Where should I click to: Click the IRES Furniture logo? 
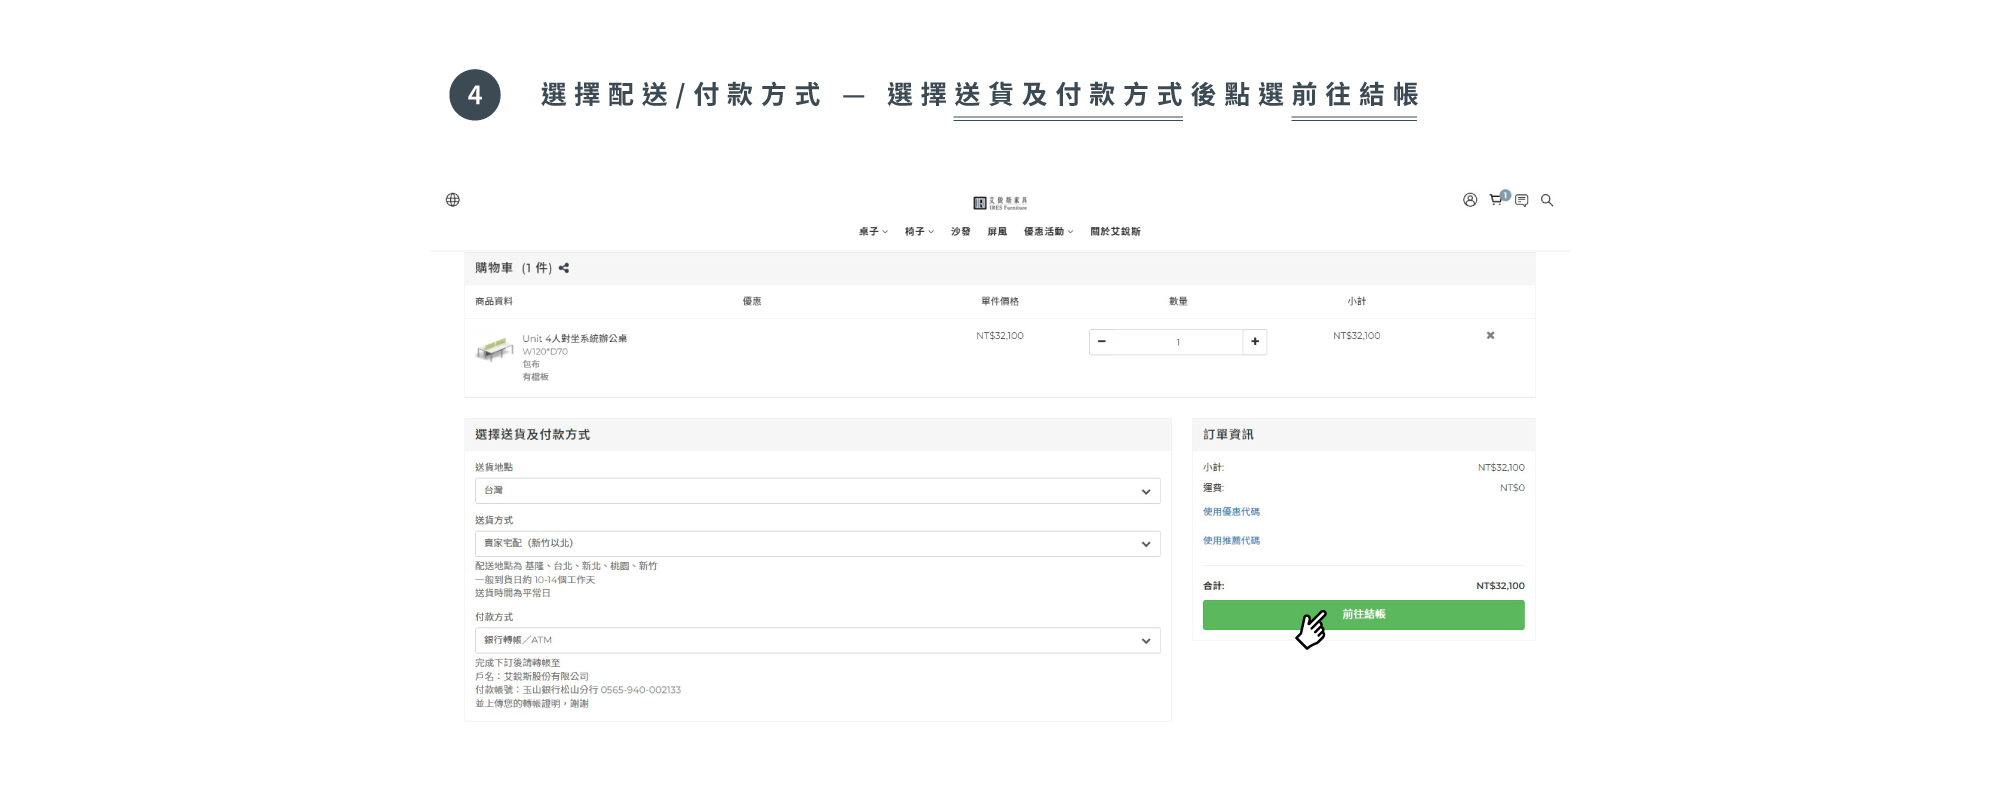pyautogui.click(x=1000, y=203)
